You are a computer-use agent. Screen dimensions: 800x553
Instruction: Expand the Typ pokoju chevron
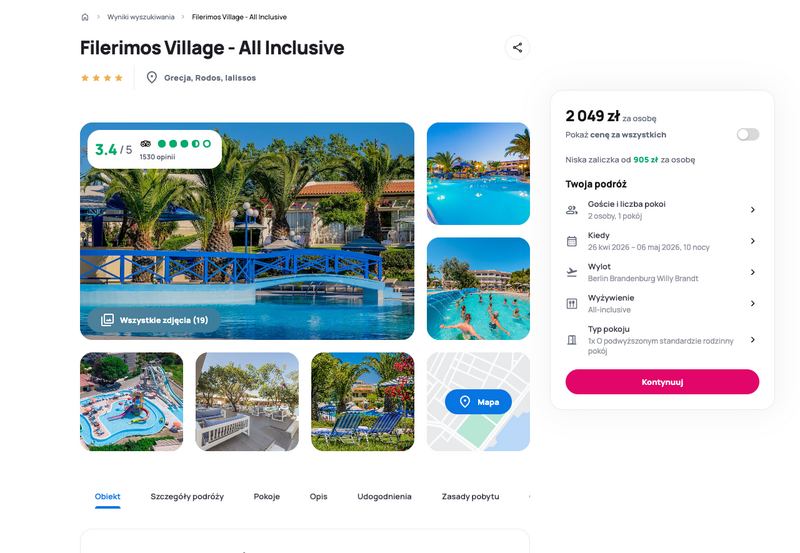[753, 340]
